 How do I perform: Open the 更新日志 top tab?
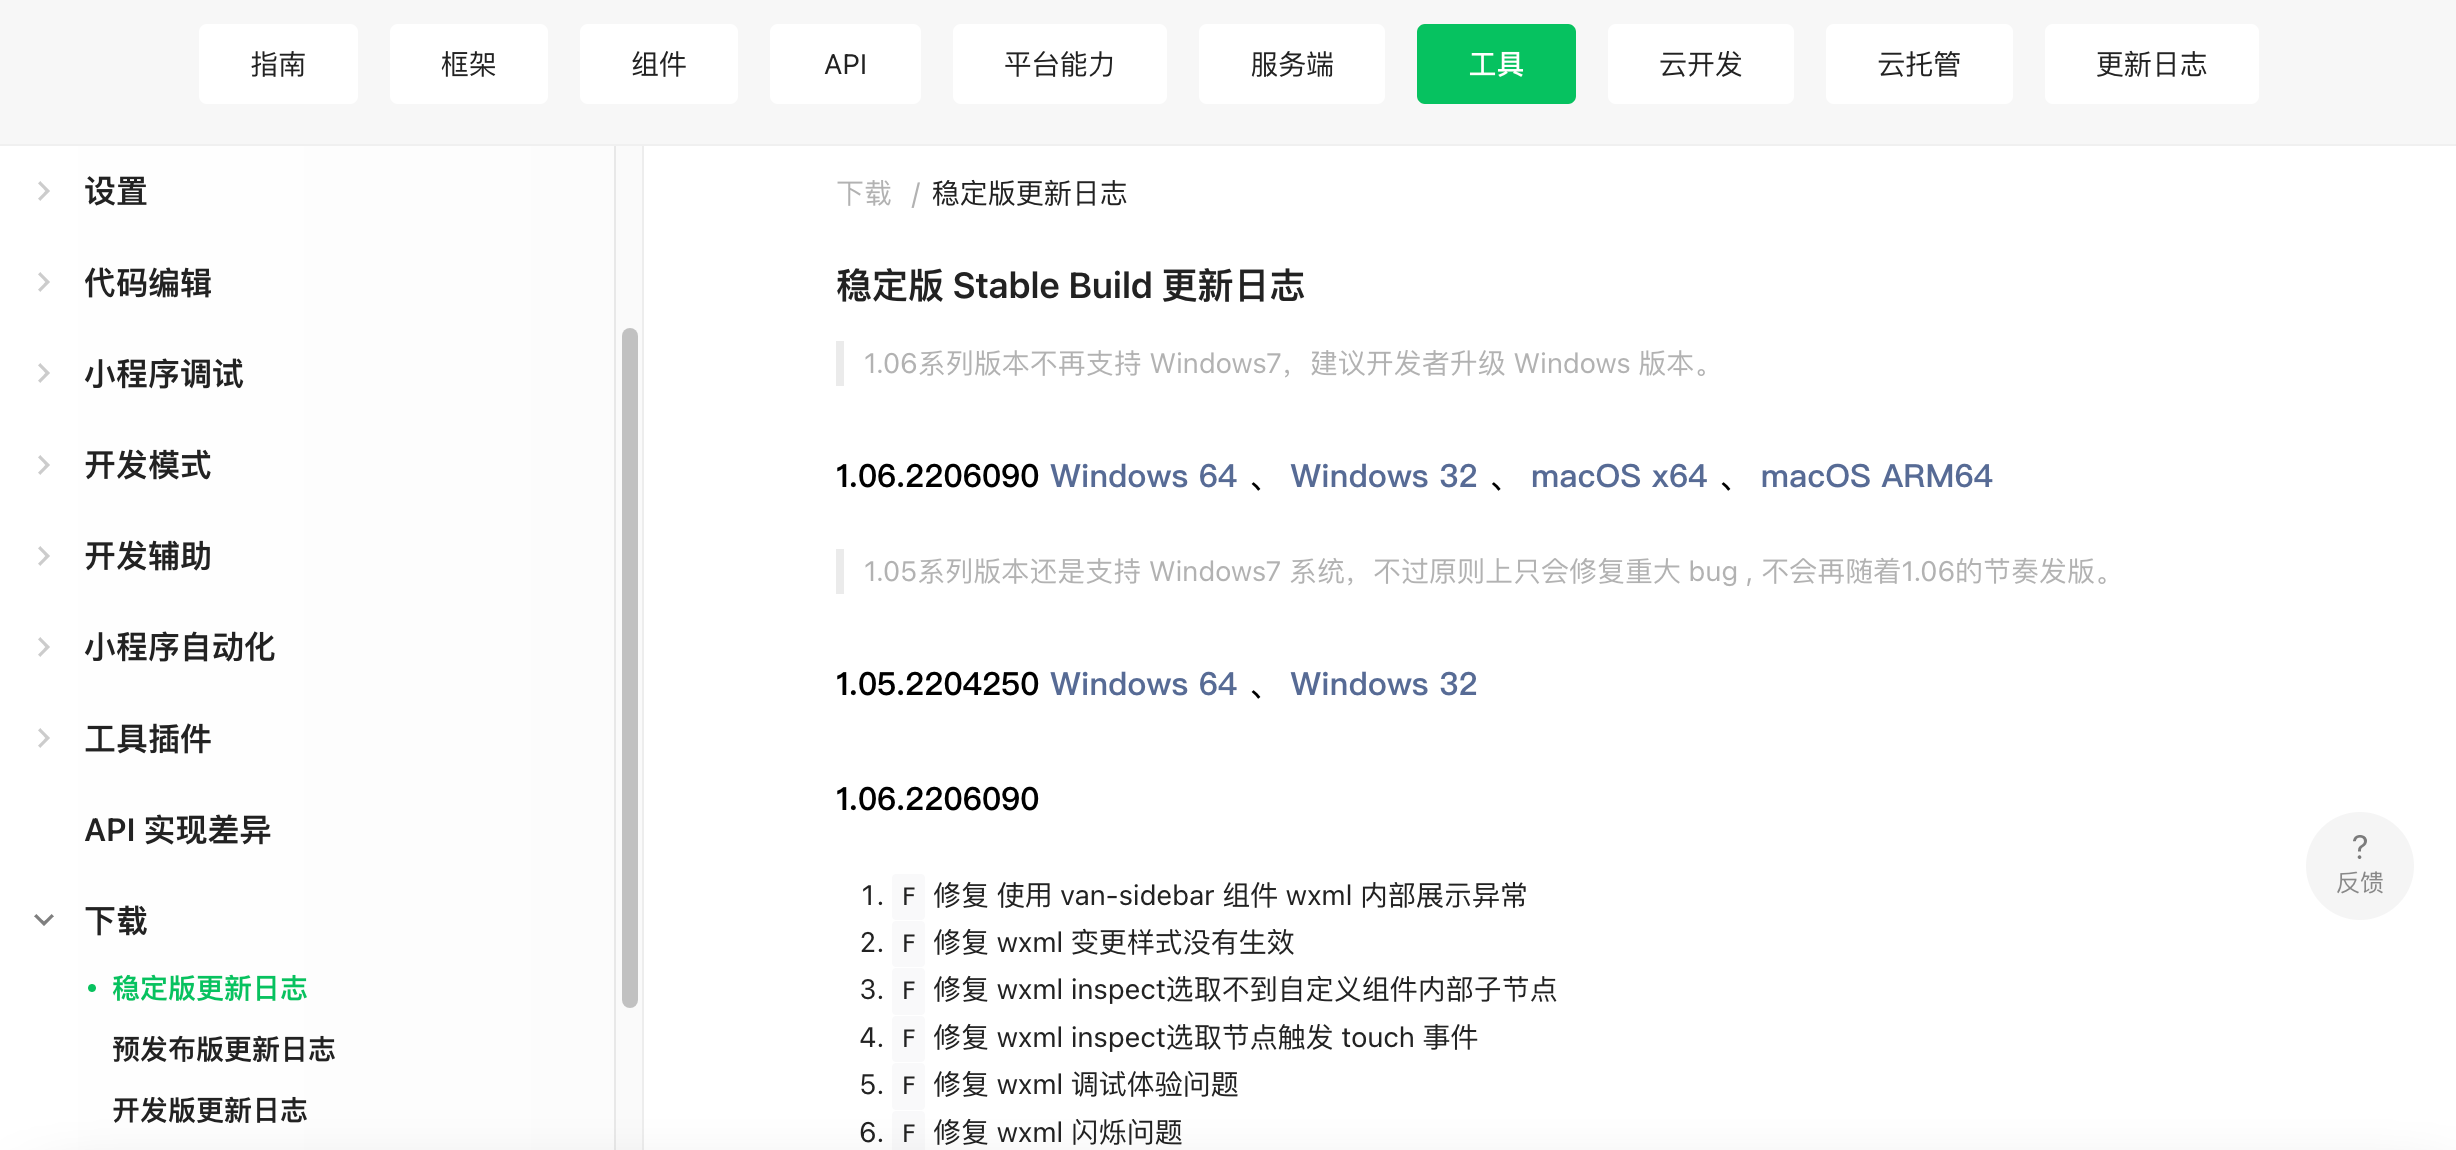2151,64
